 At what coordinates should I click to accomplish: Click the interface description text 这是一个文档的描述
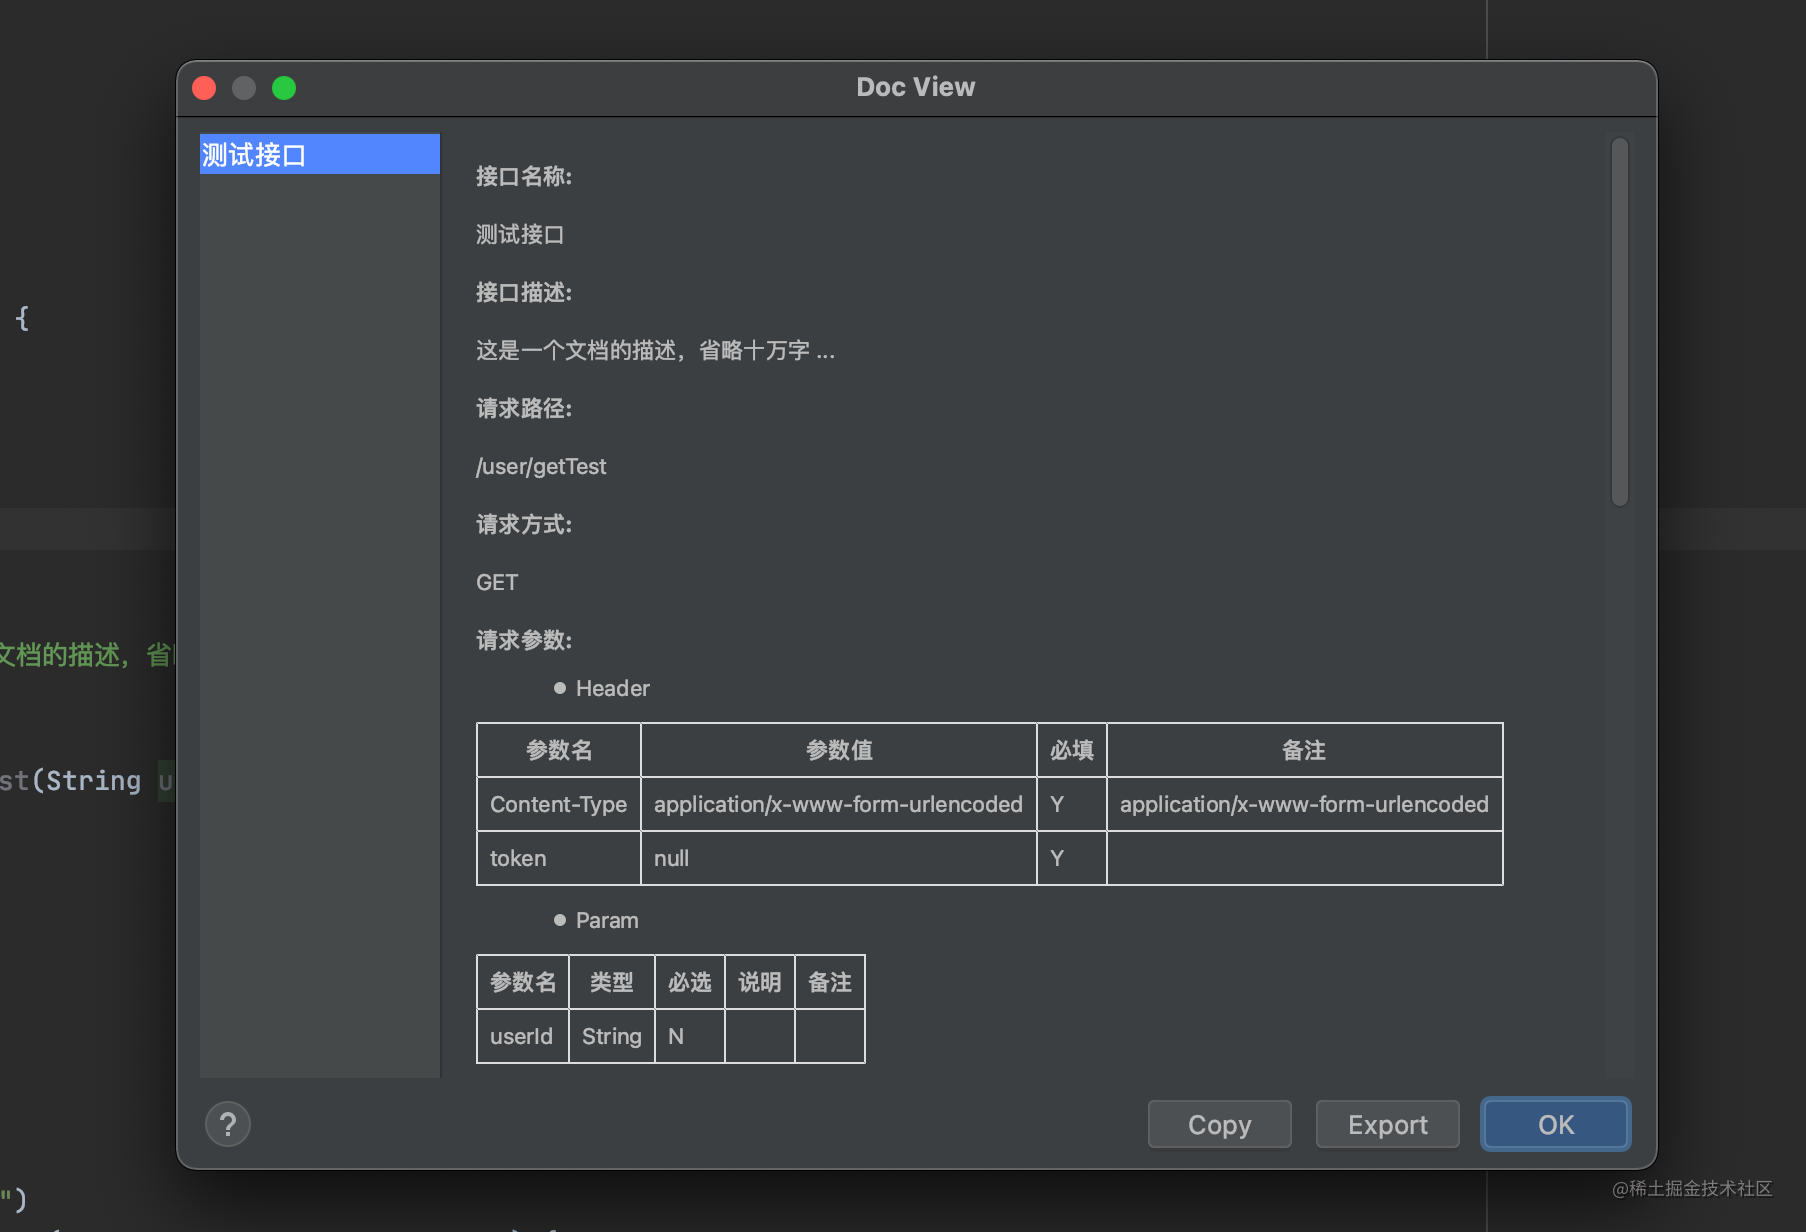point(655,350)
